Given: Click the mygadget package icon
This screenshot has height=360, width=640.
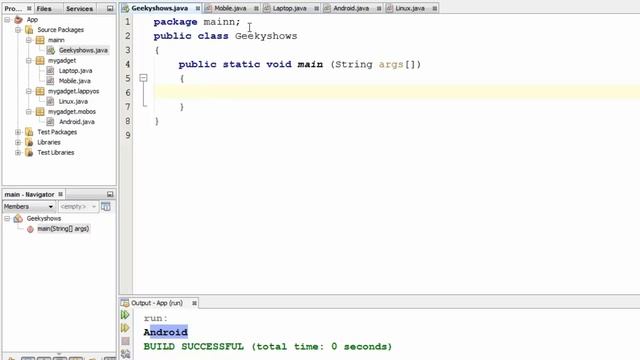Looking at the screenshot, I should point(40,60).
